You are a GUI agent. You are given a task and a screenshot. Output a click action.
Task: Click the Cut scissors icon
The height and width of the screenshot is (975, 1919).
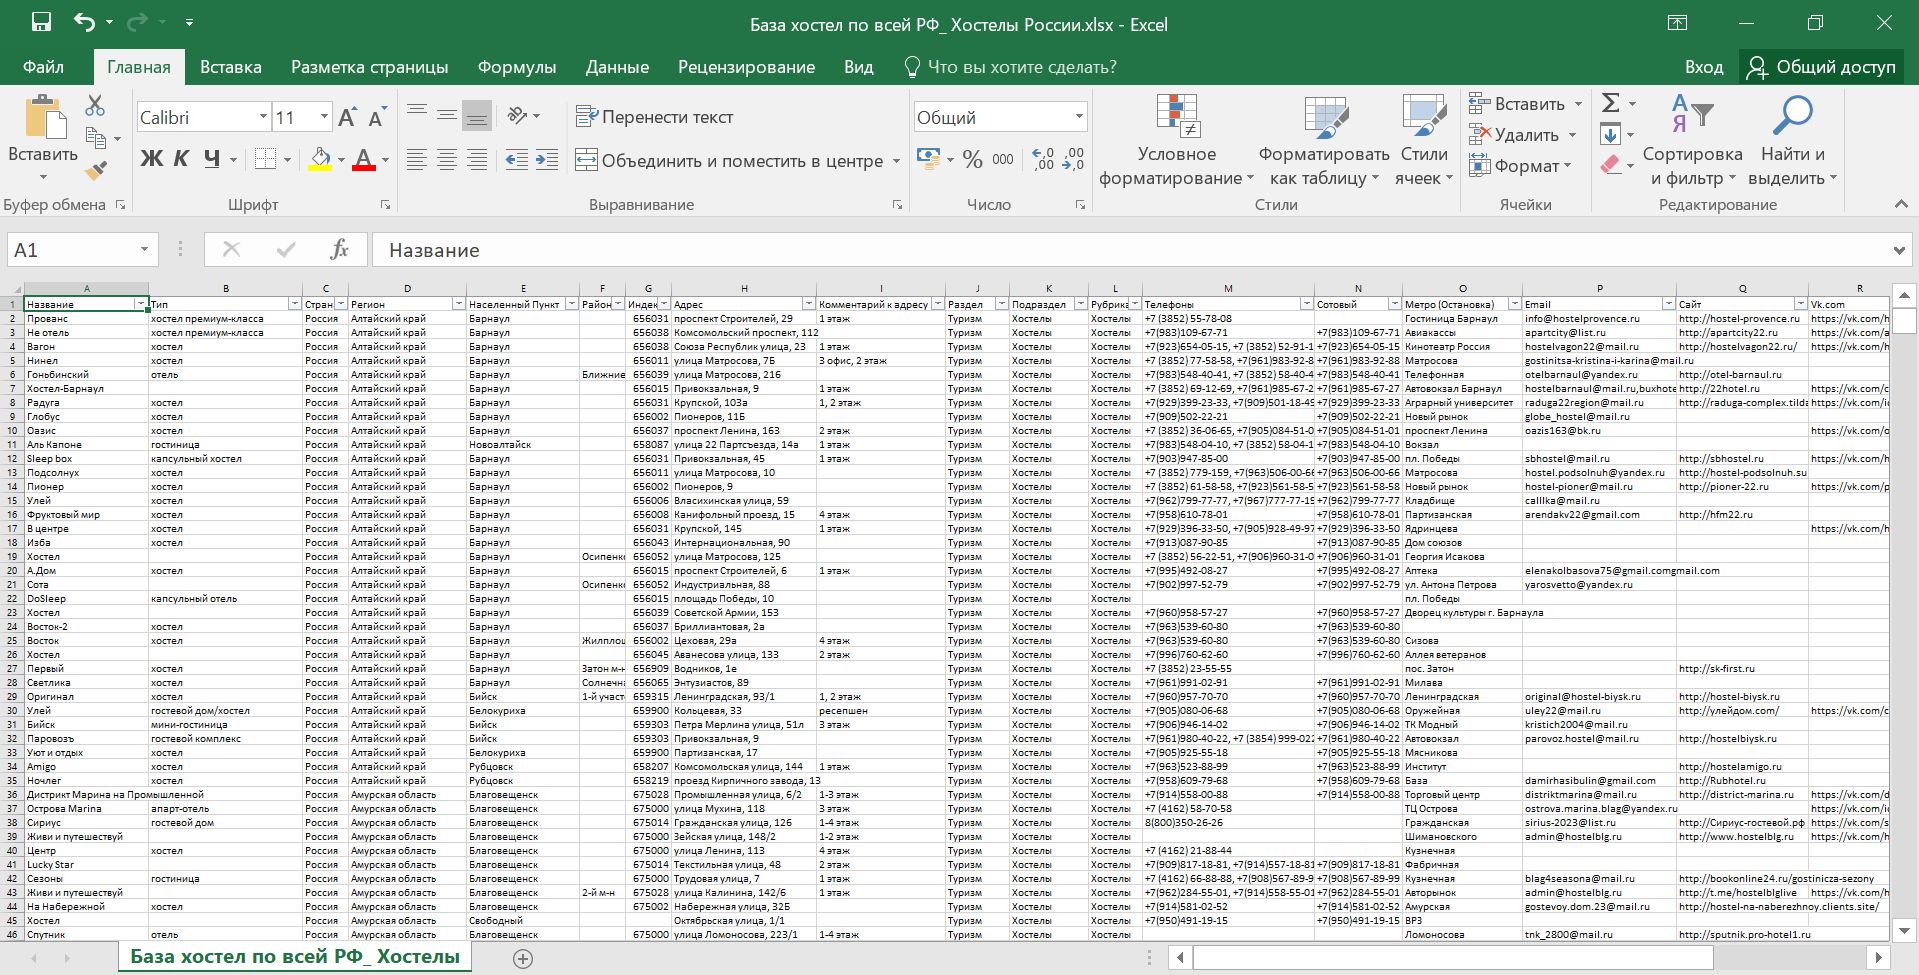[x=95, y=105]
